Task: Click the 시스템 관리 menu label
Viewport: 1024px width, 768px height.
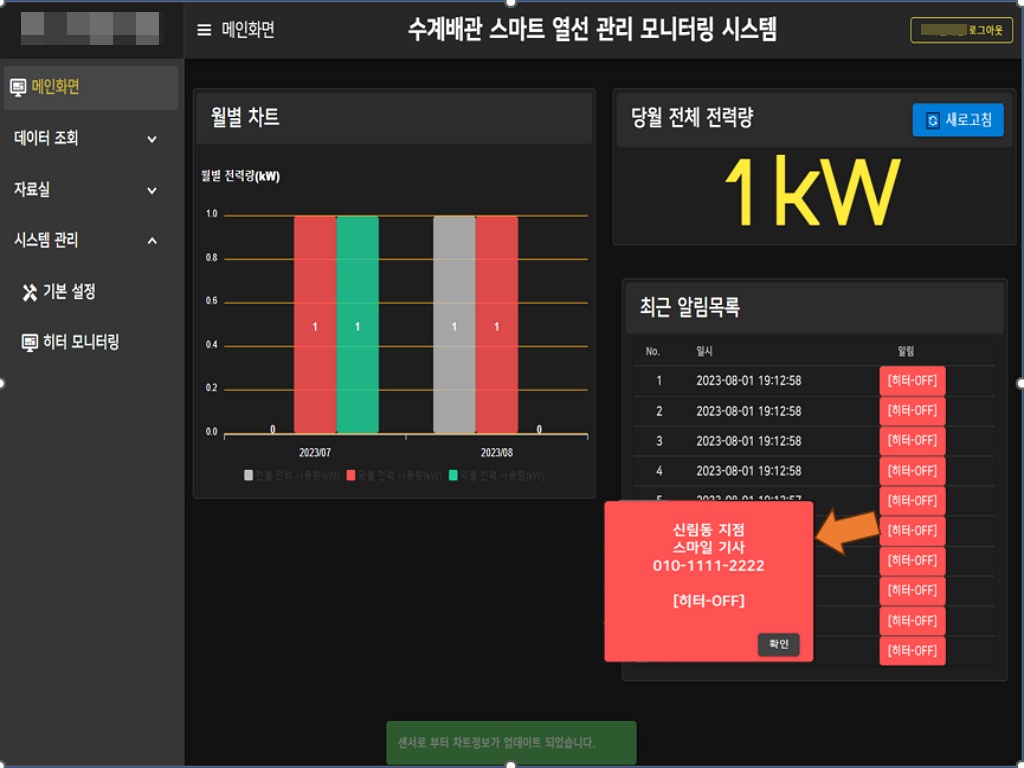Action: coord(46,240)
